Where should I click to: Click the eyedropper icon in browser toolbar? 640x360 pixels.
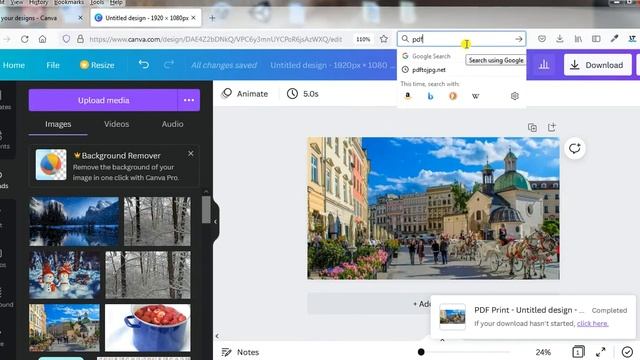(x=614, y=39)
